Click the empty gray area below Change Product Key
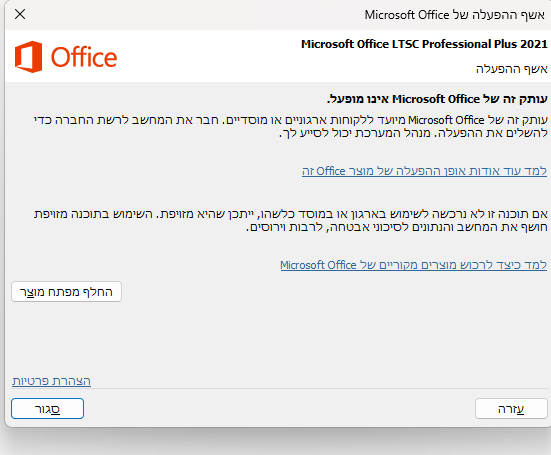Viewport: 551px width, 455px height. pos(279,337)
